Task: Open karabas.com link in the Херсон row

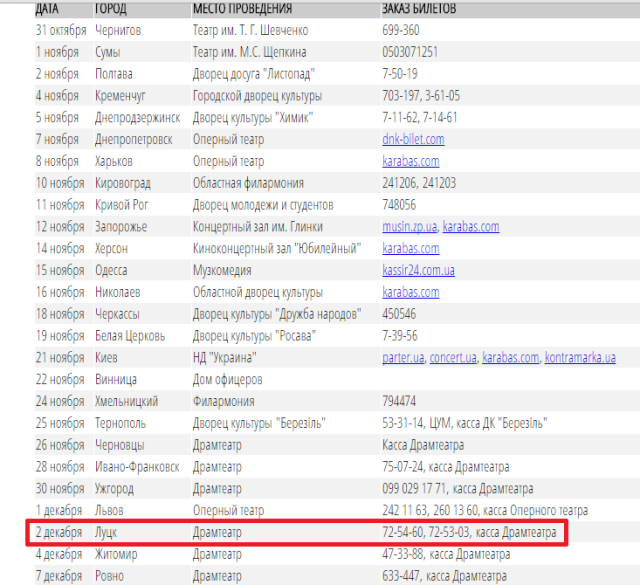Action: coord(410,248)
